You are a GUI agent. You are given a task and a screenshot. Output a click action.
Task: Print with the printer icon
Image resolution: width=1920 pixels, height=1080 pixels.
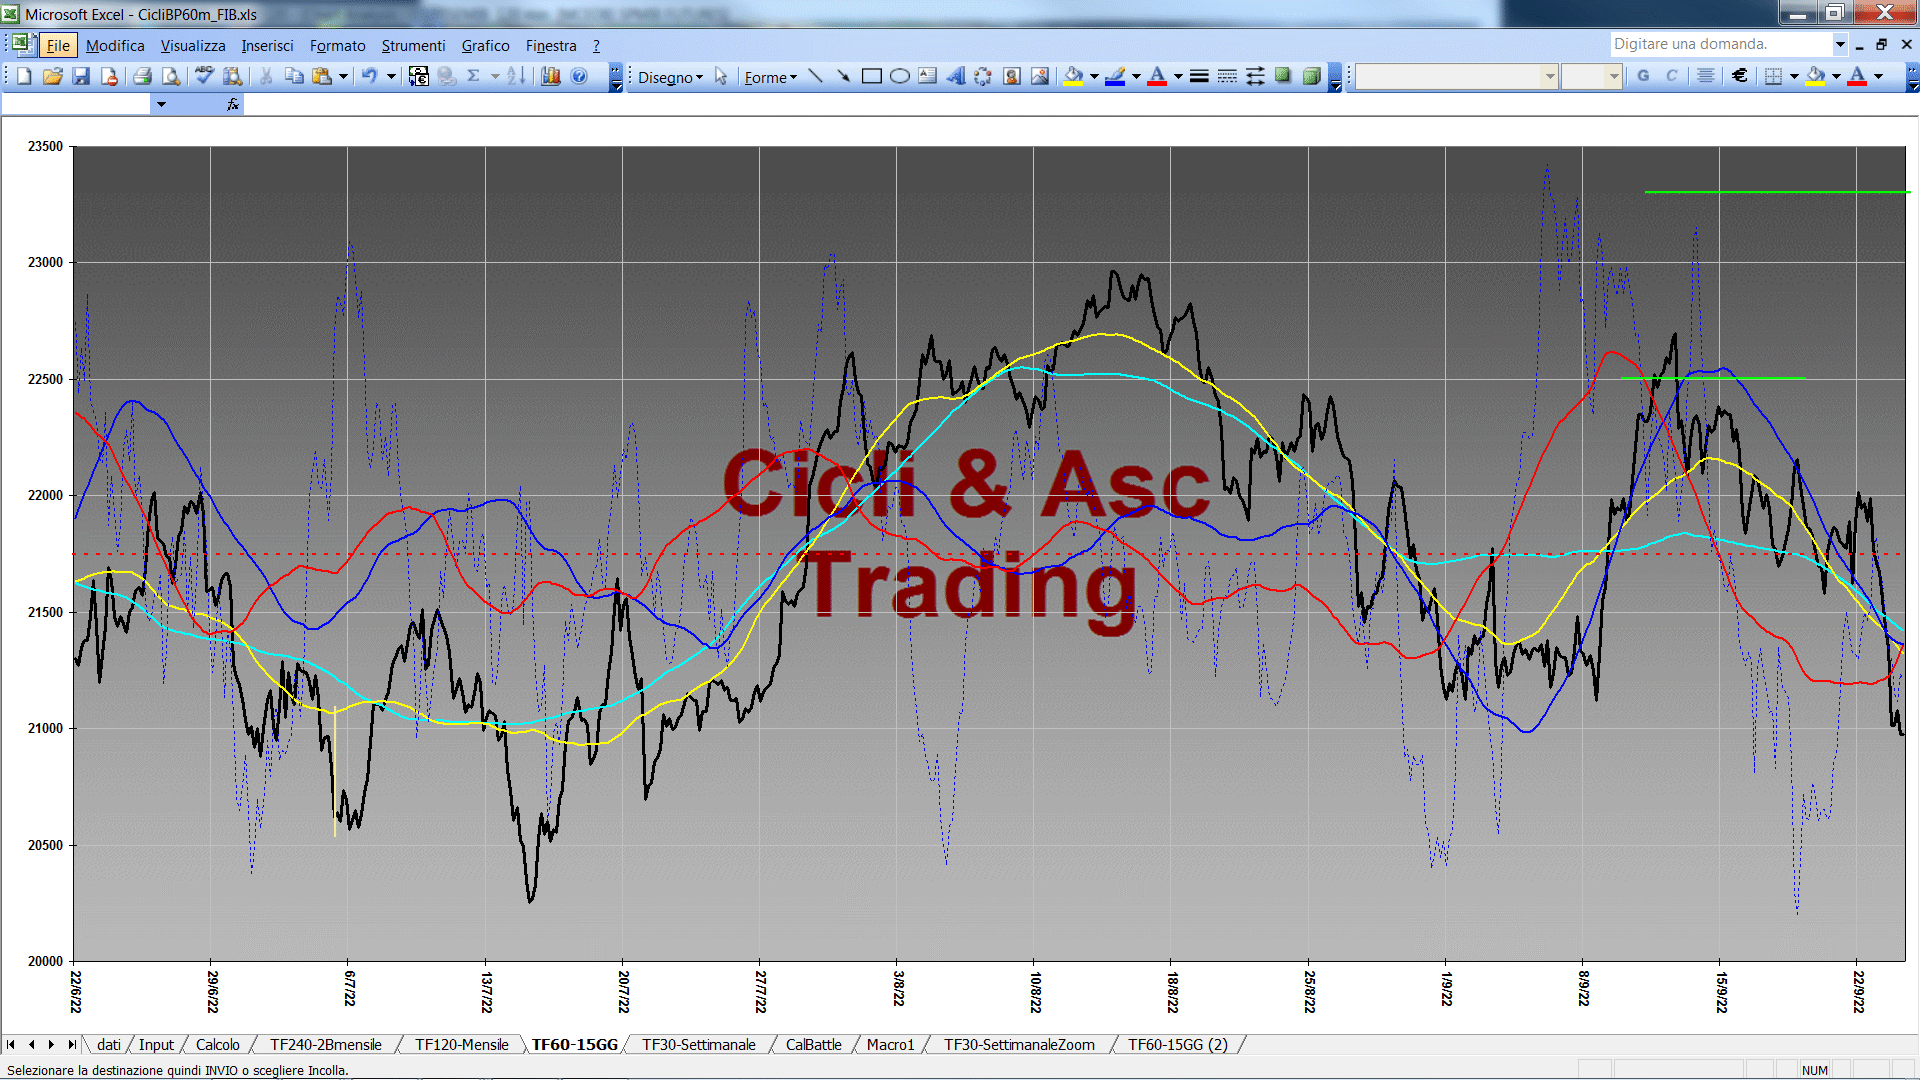[142, 76]
